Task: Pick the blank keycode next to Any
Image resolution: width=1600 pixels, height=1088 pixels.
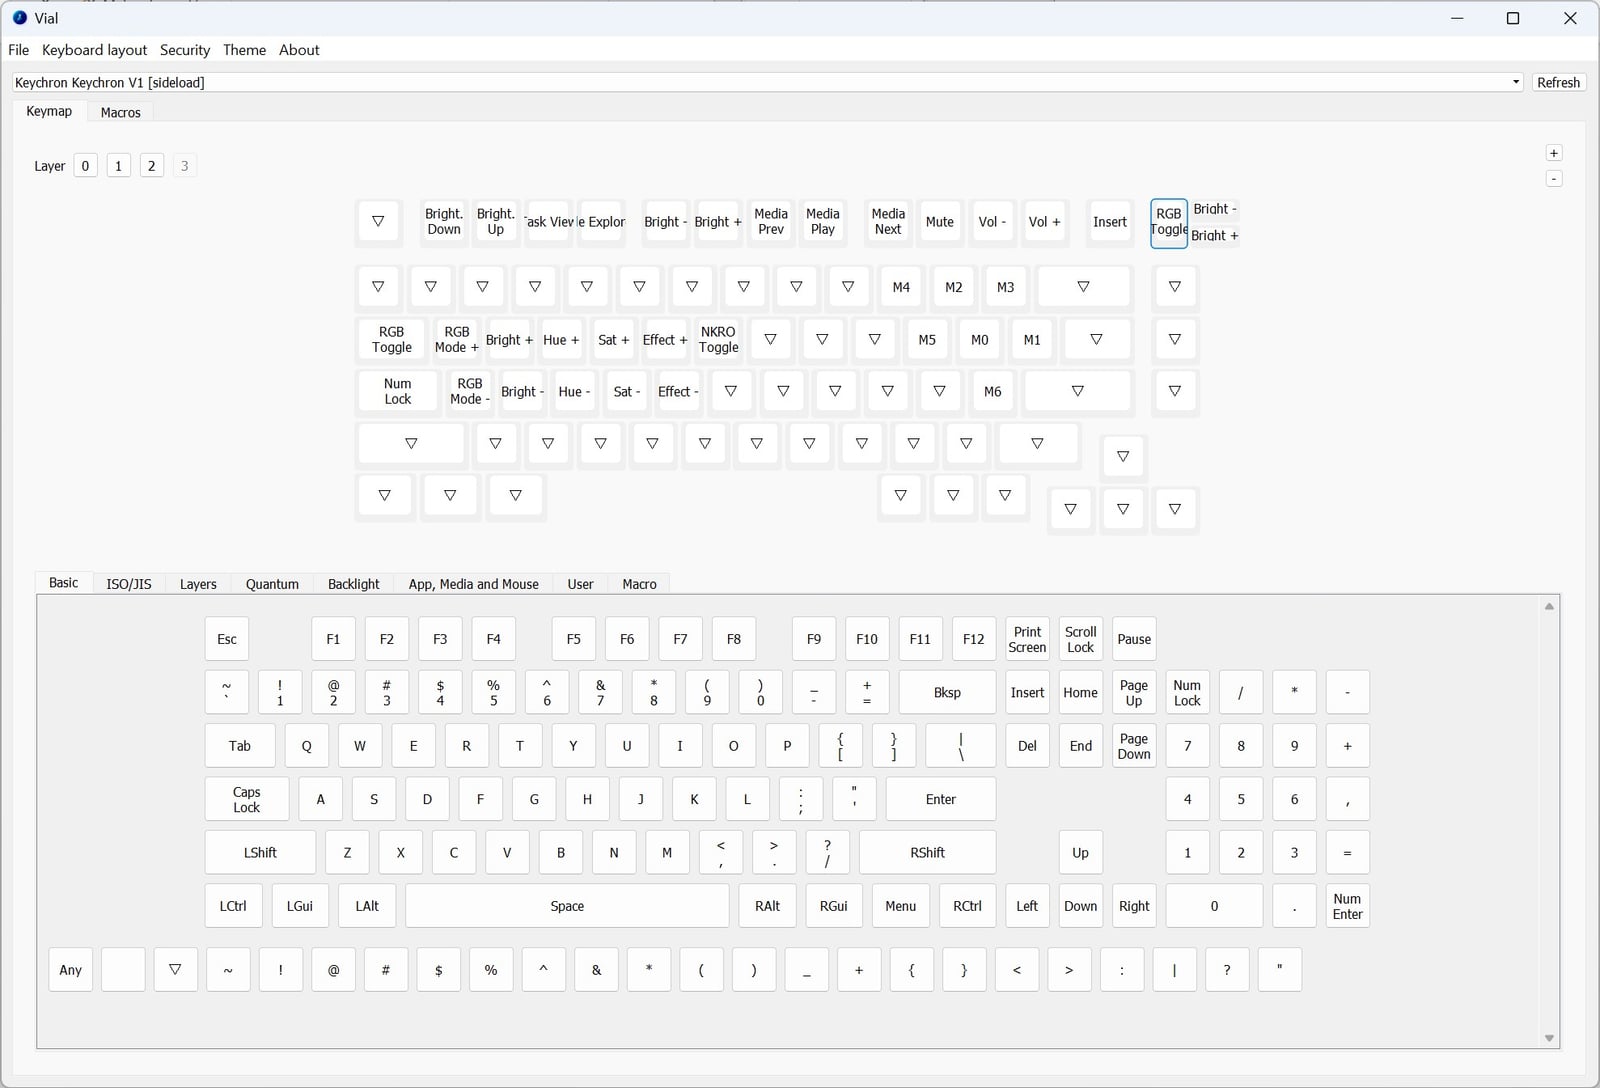Action: 123,970
